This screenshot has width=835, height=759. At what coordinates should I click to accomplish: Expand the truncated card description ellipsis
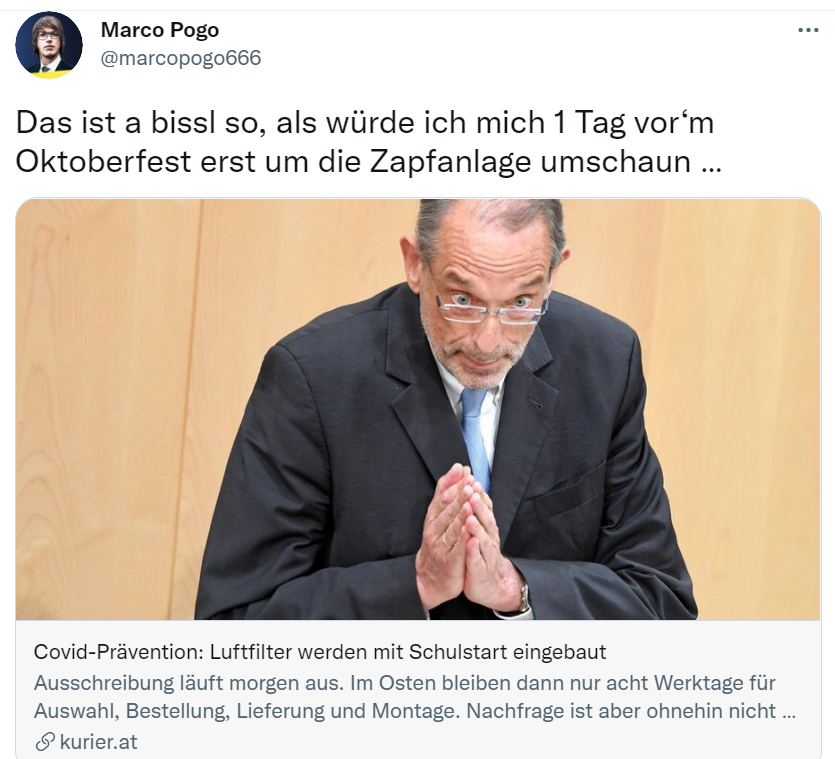[790, 714]
